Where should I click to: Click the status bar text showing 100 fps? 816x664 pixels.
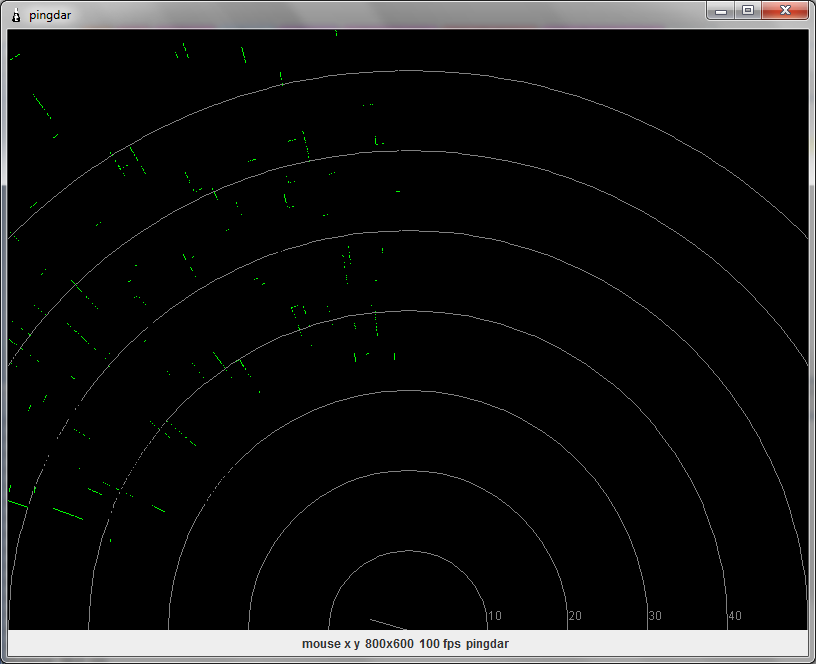click(440, 644)
